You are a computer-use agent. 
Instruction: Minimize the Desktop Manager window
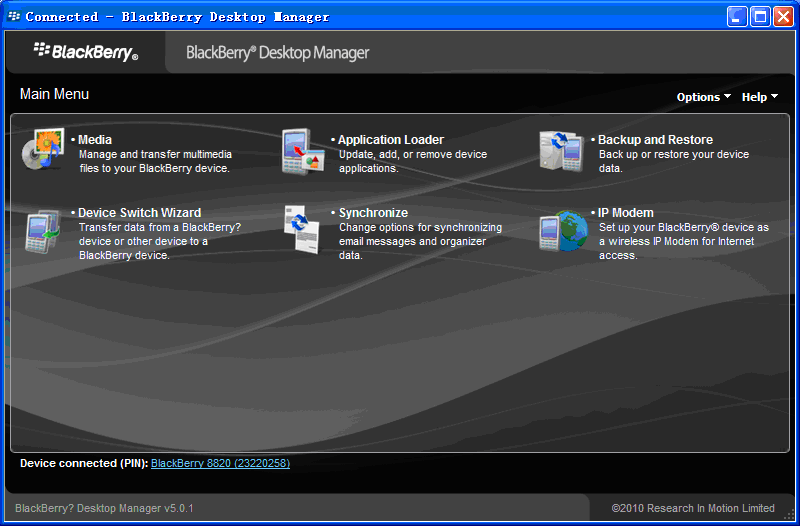737,16
